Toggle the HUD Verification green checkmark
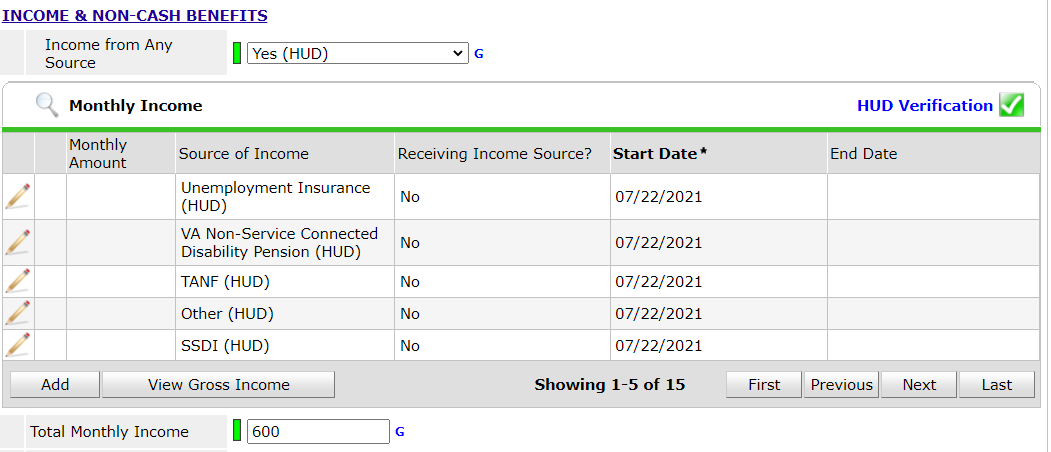The image size is (1051, 452). (x=1011, y=105)
